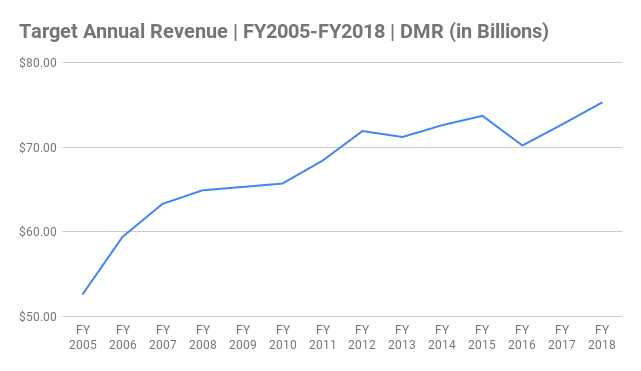Screen dimensions: 641x371
Task: Click the FY 2018 end point of line
Action: tap(602, 103)
